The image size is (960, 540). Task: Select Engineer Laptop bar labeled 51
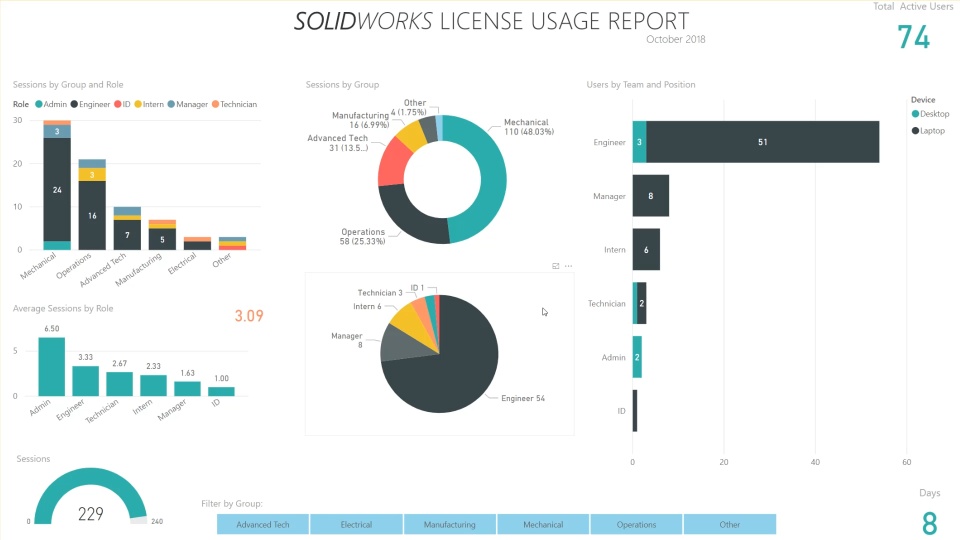pos(762,142)
